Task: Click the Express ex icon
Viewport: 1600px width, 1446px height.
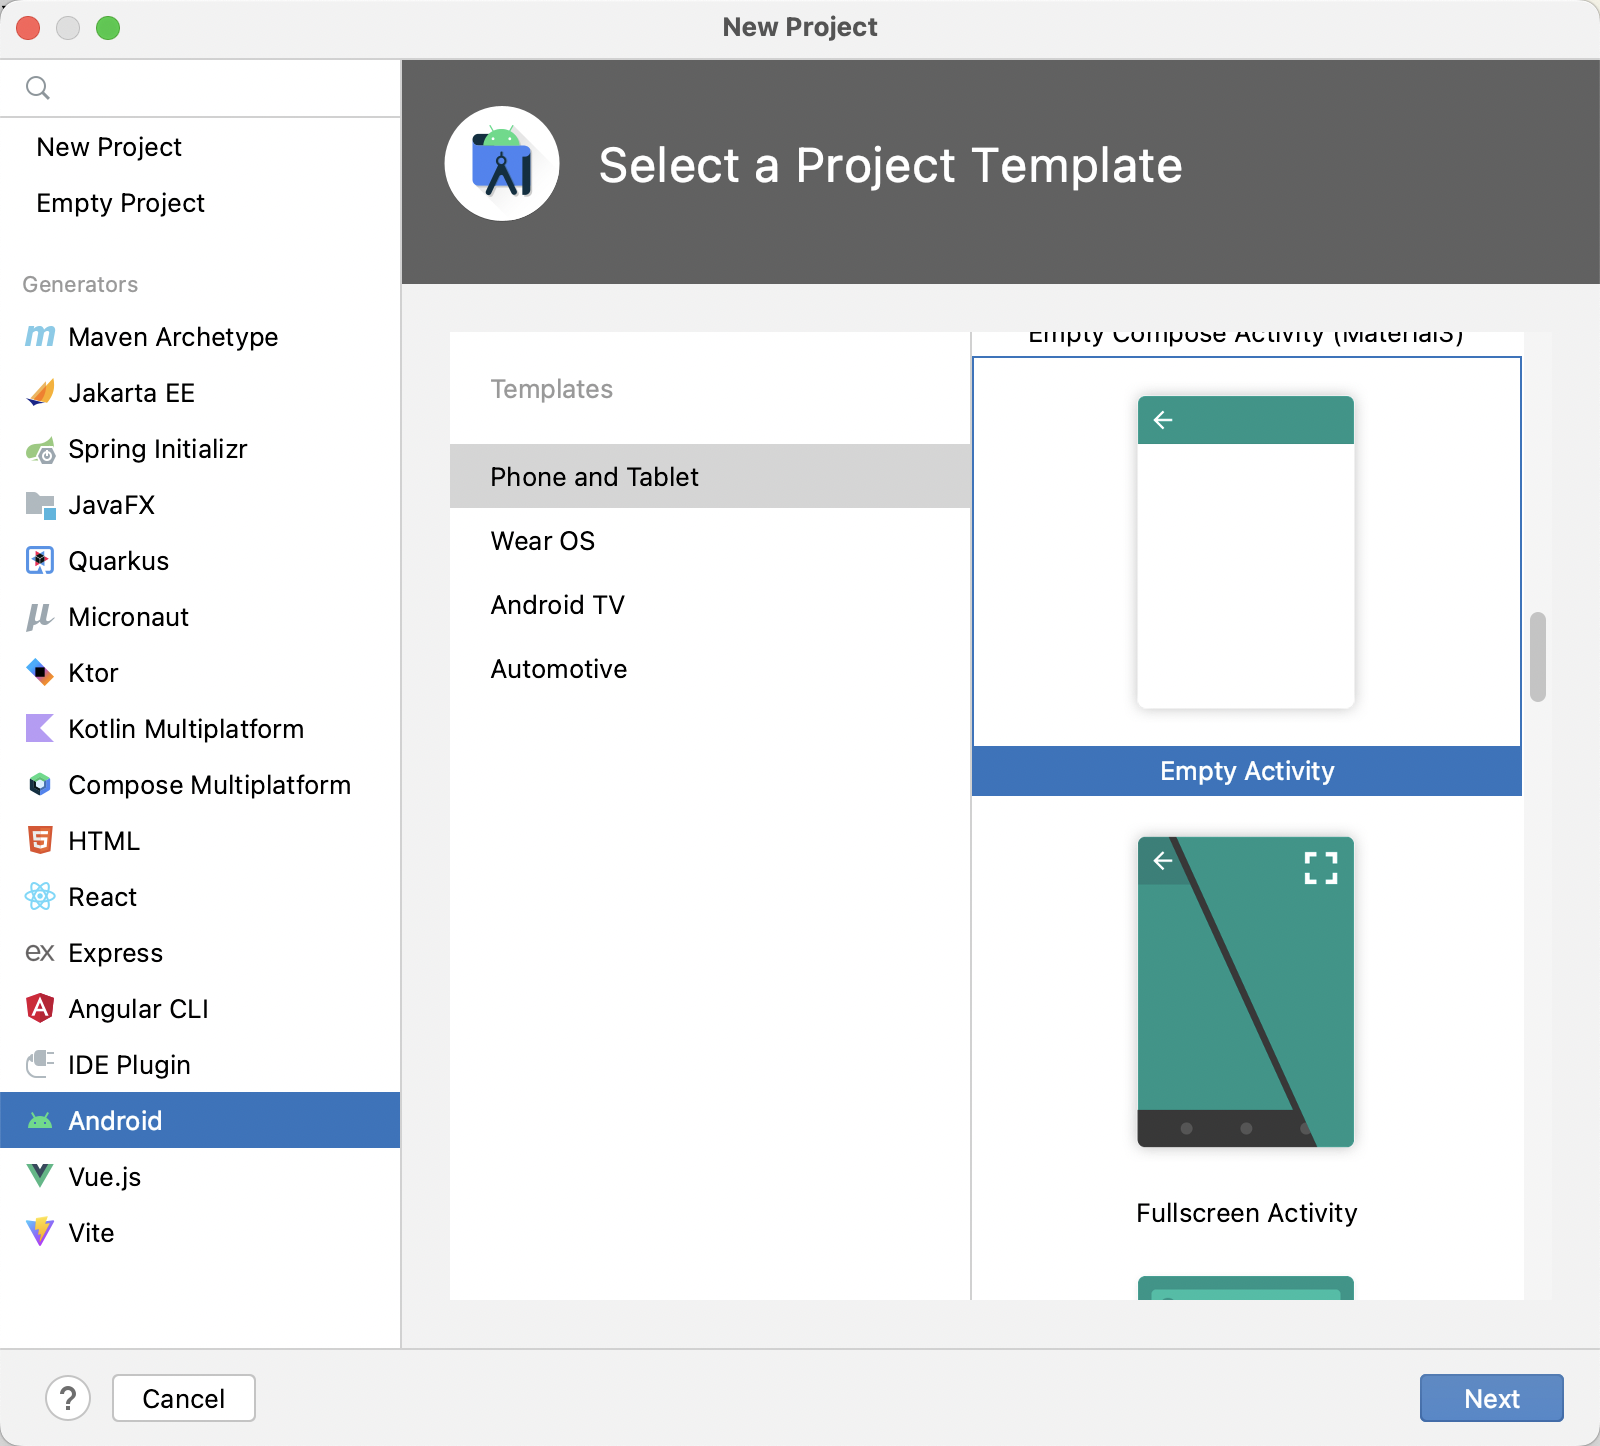Action: coord(40,953)
